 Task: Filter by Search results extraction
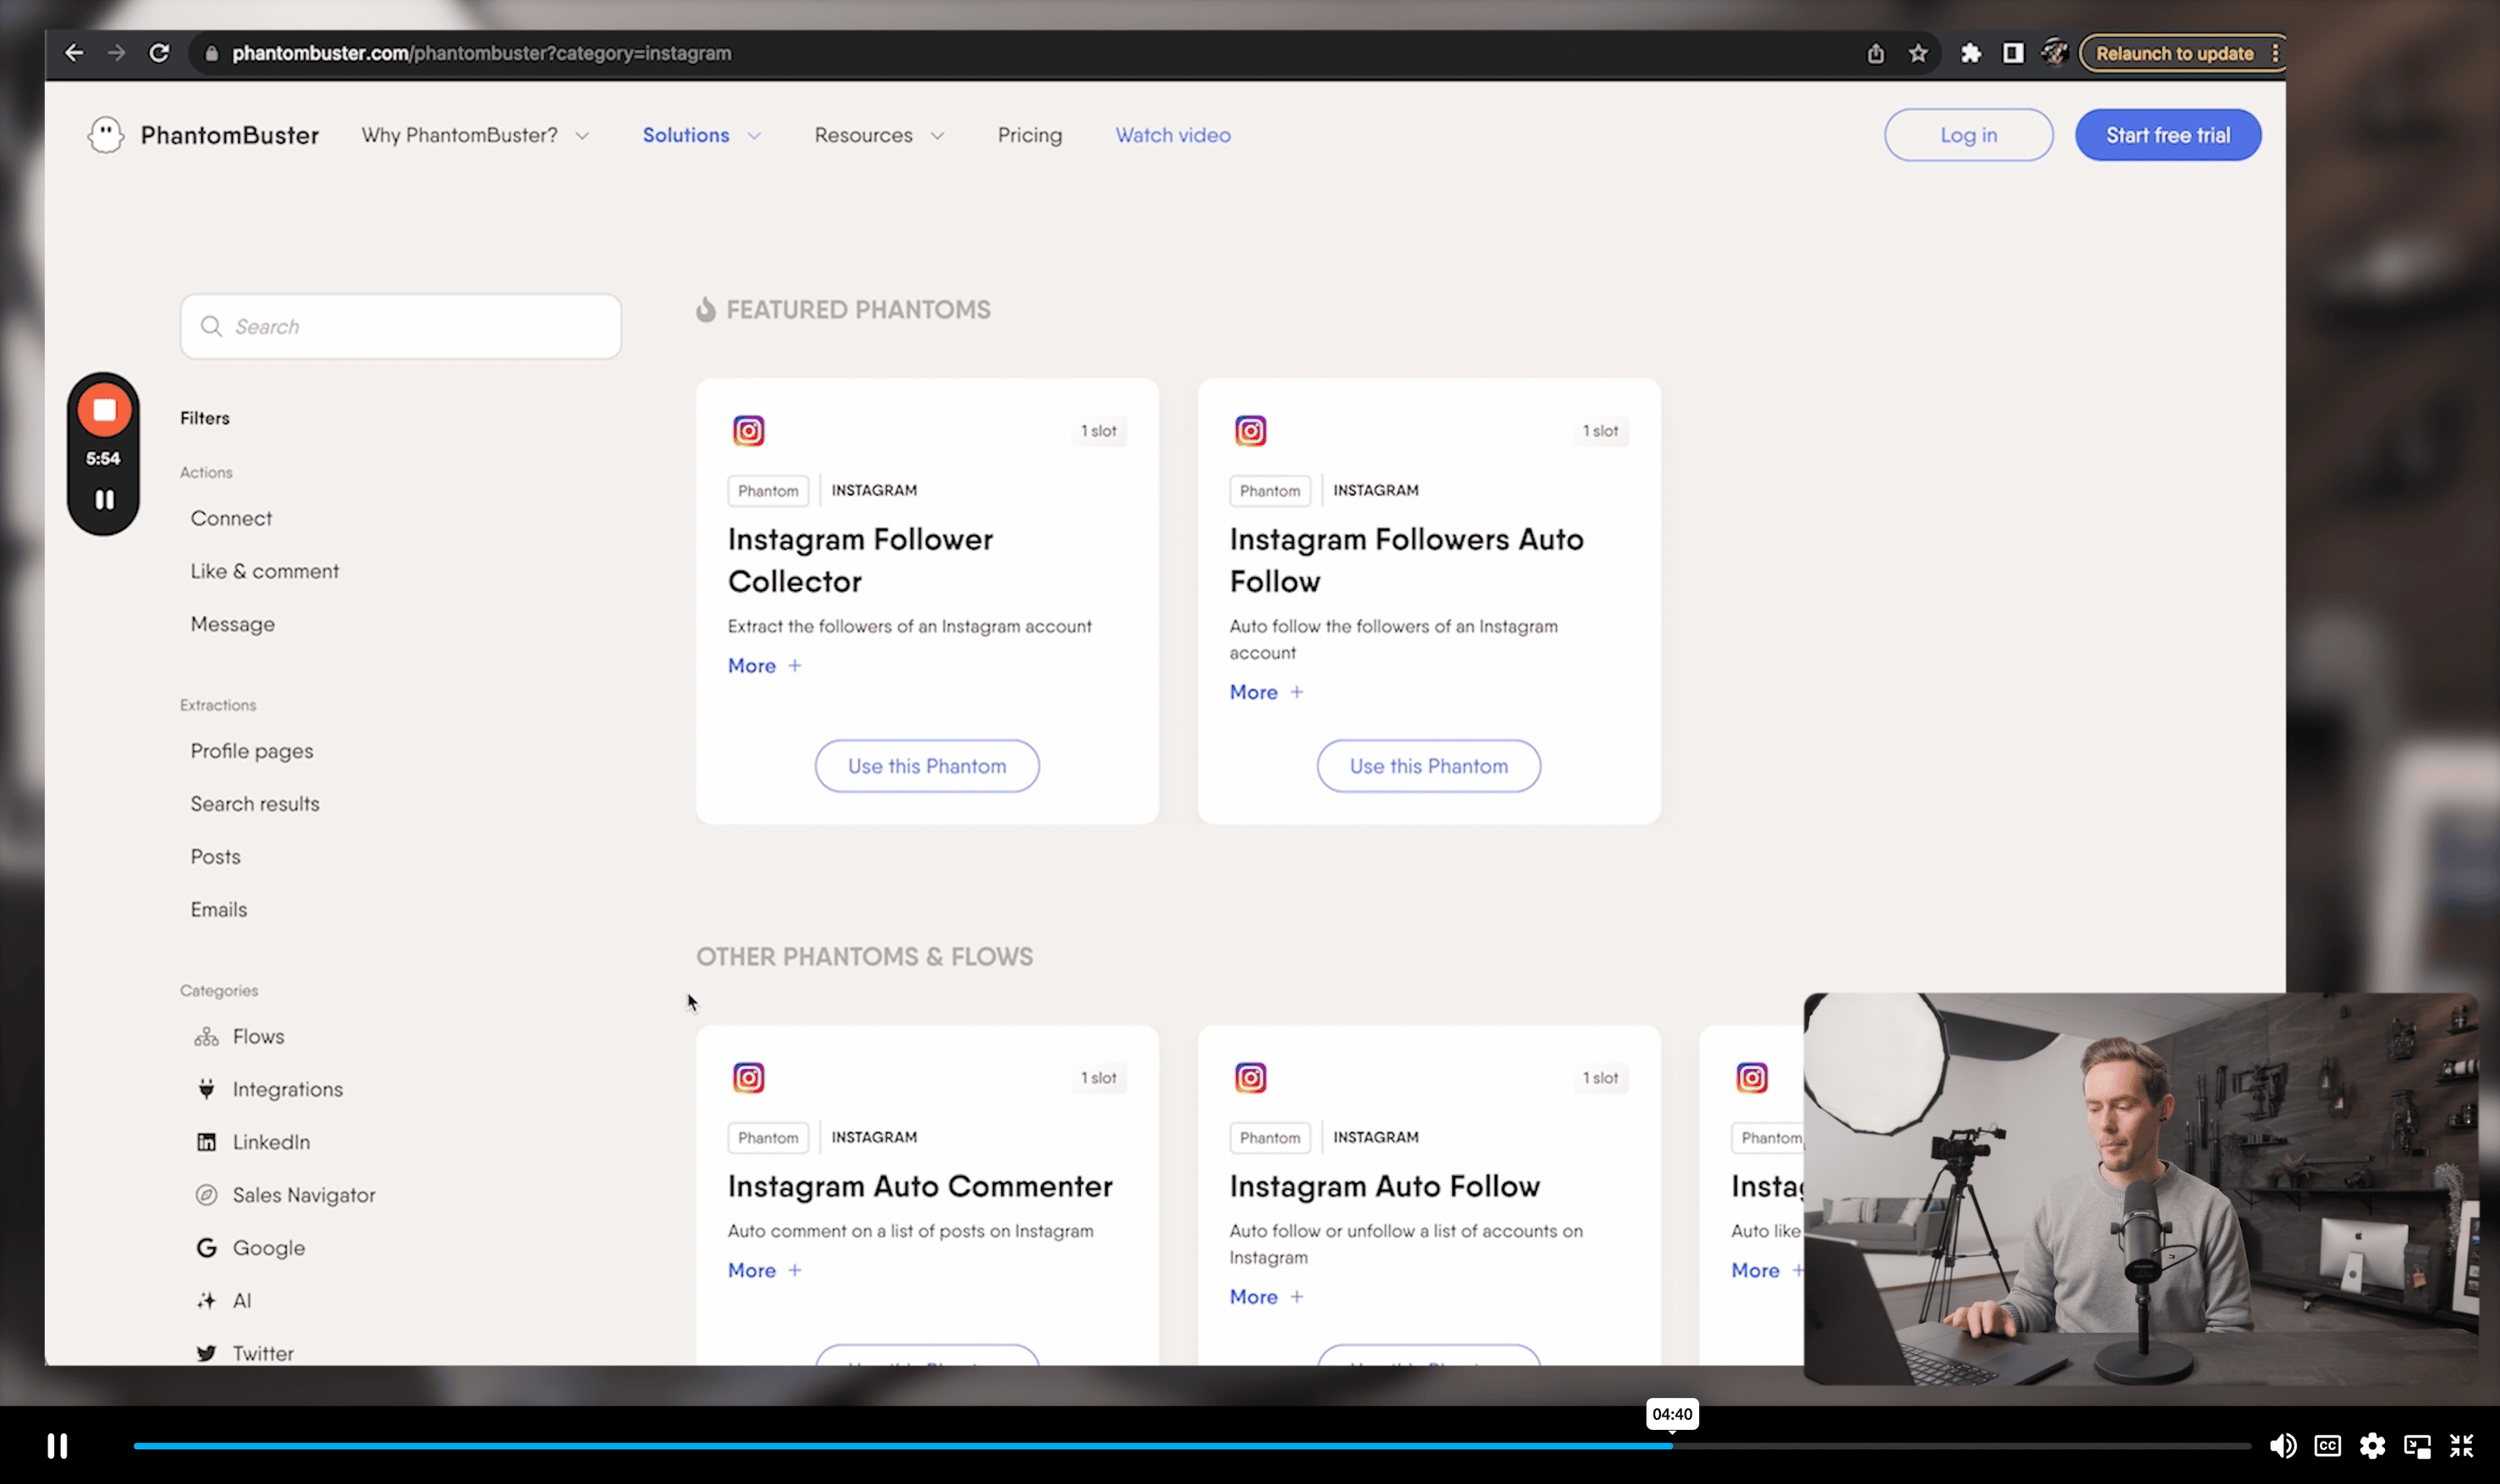tap(255, 804)
